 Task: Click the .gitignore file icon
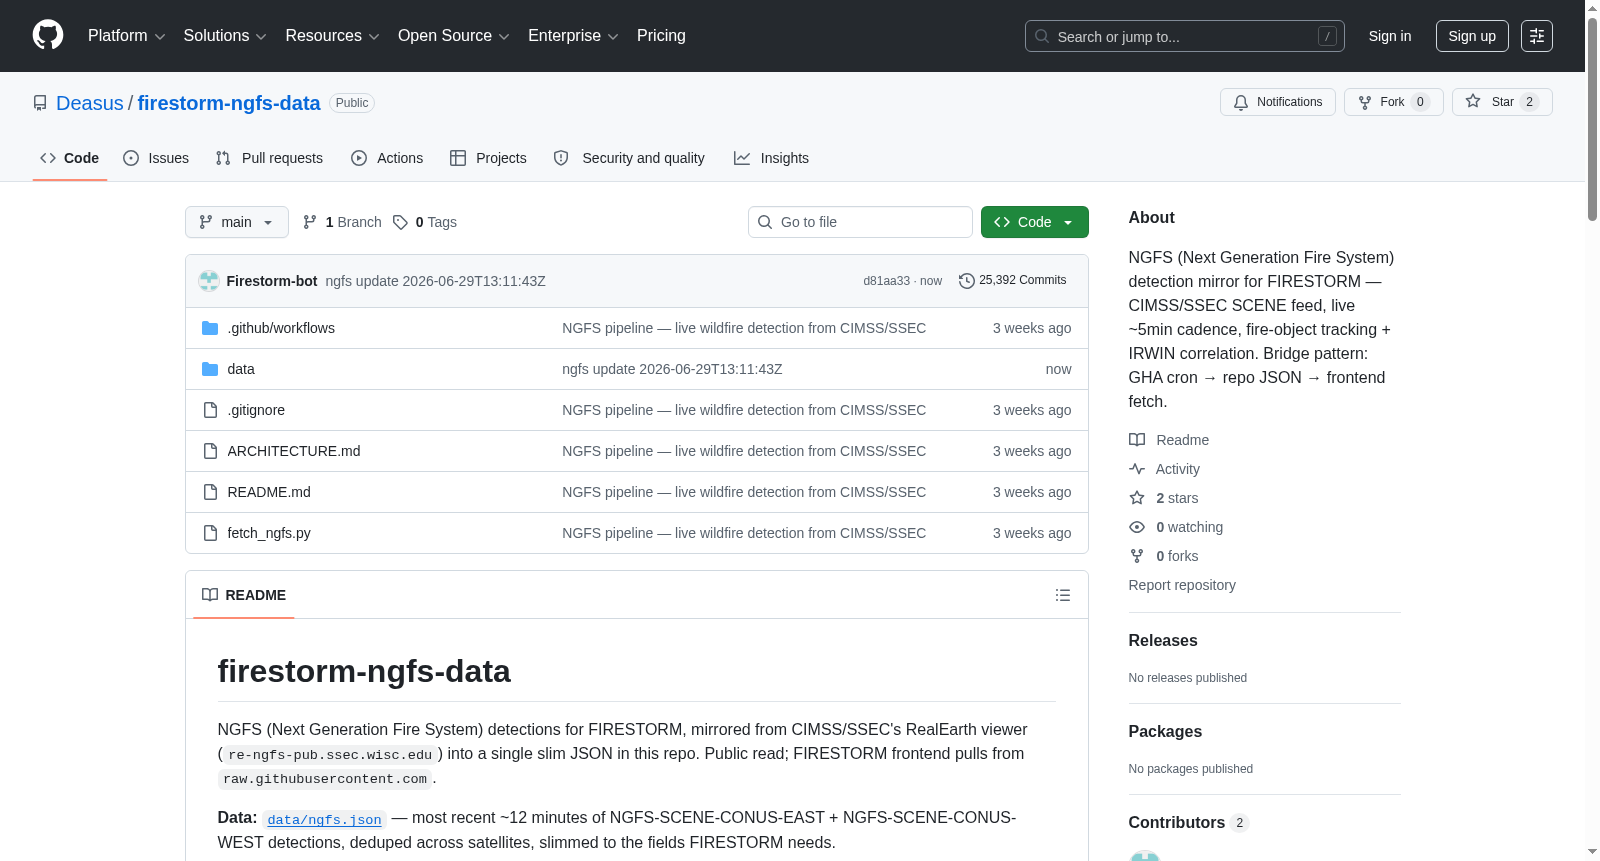(210, 410)
